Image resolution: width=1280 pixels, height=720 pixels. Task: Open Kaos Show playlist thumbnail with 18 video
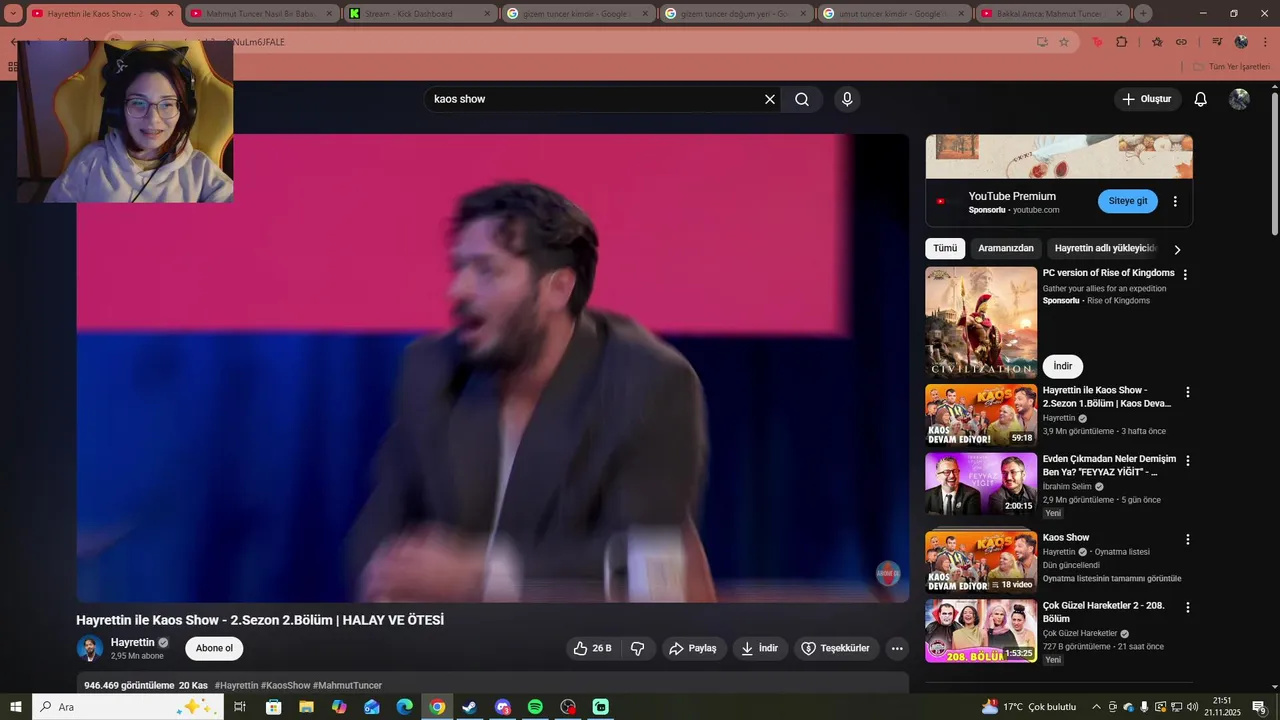click(981, 561)
